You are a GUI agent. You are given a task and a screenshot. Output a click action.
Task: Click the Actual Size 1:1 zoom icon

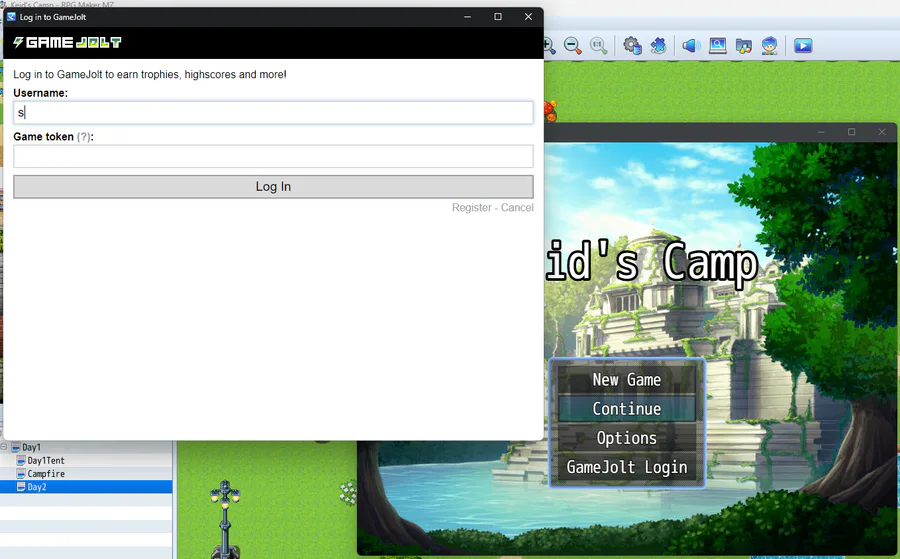click(x=598, y=46)
